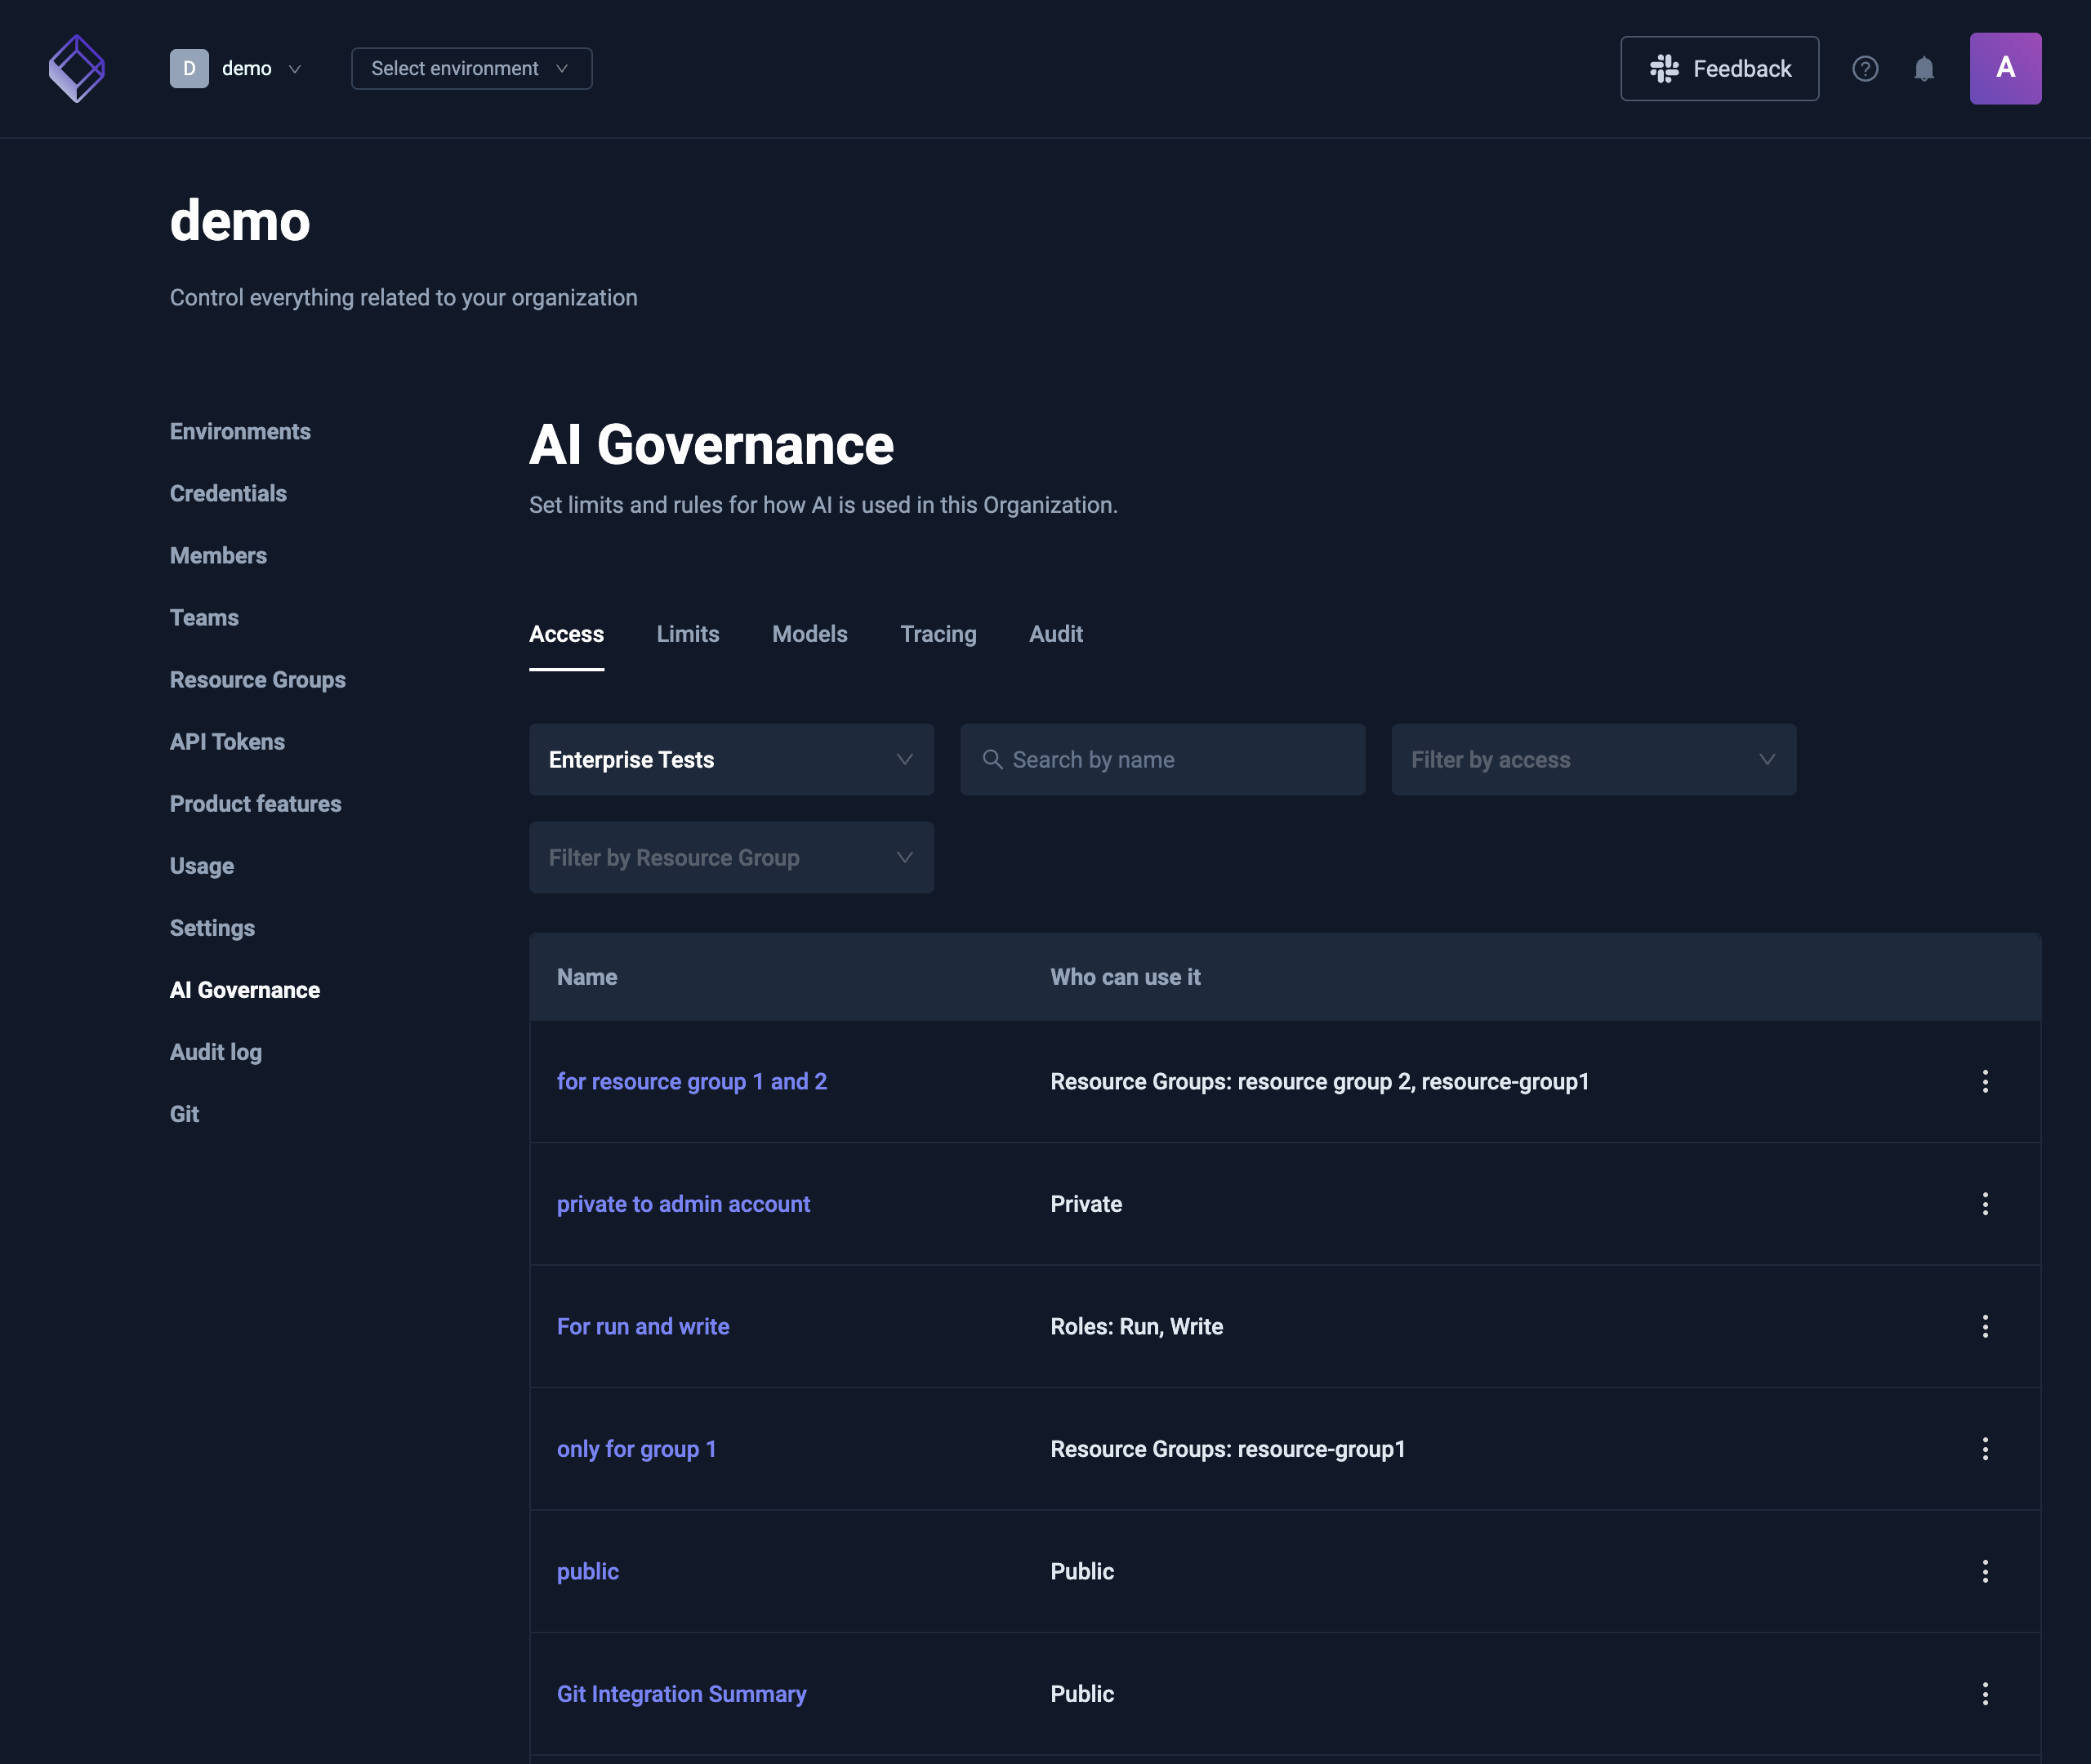Image resolution: width=2091 pixels, height=1764 pixels.
Task: Go to Product features in the sidebar
Action: click(255, 804)
